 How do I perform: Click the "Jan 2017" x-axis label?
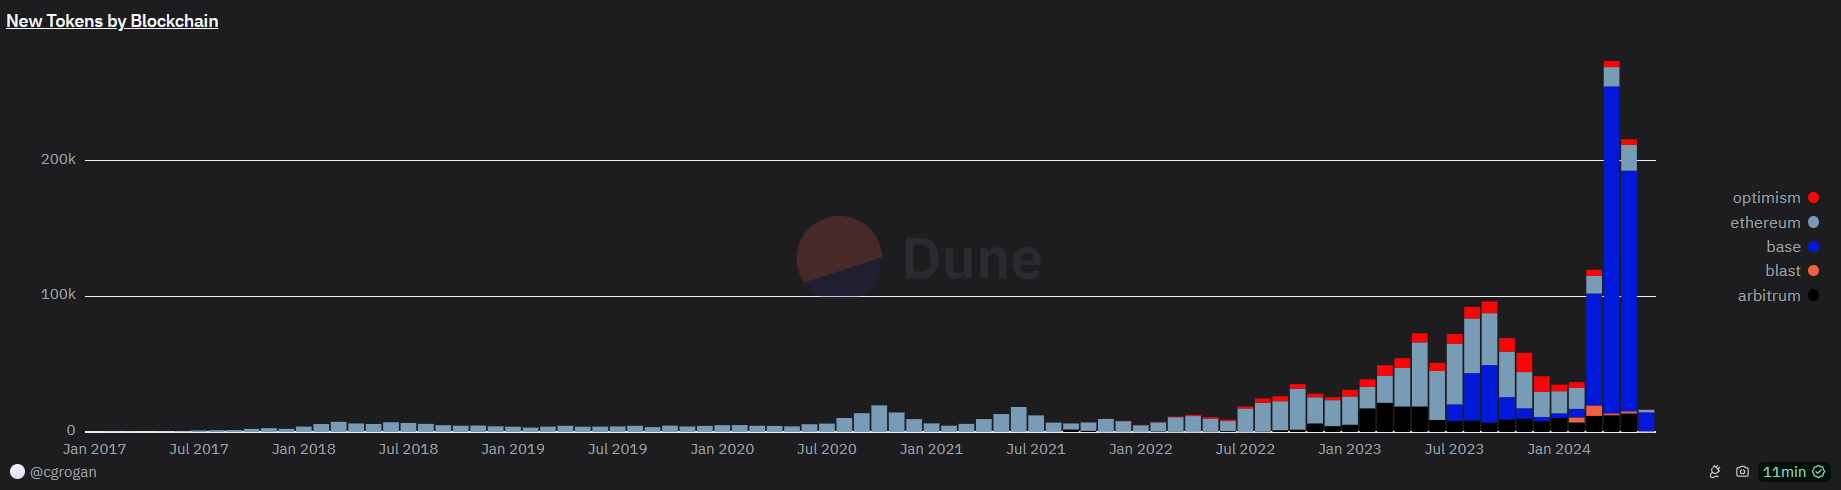click(95, 449)
